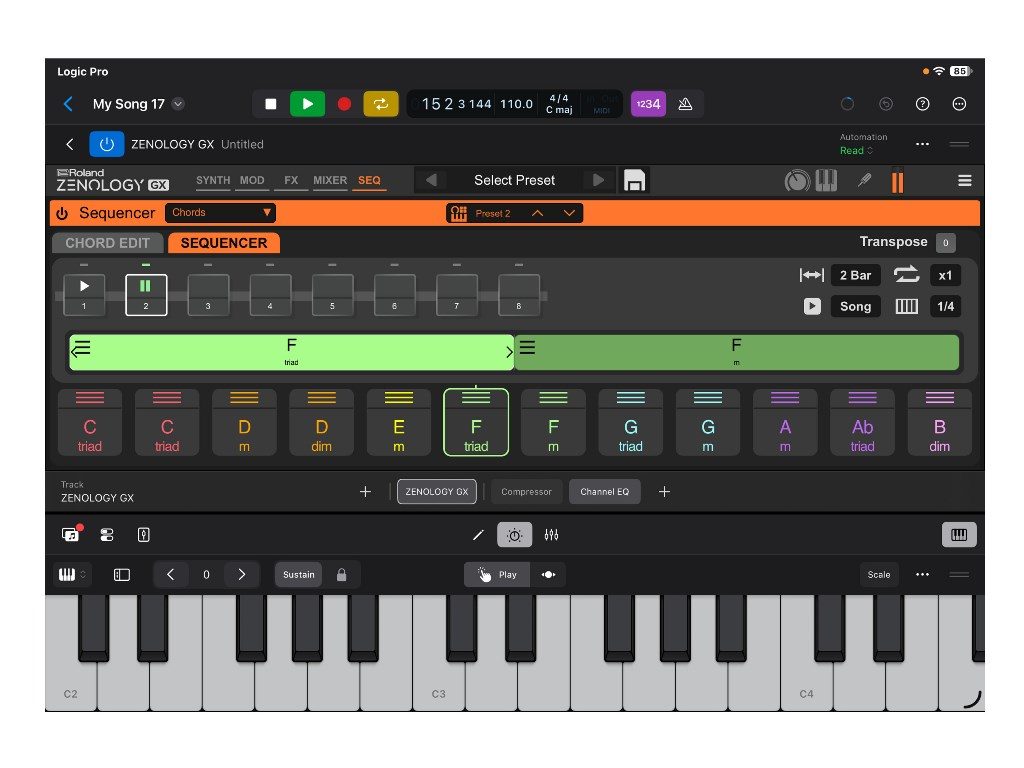Image resolution: width=1024 pixels, height=768 pixels.
Task: Toggle the keyboard play surface button
Action: [959, 535]
